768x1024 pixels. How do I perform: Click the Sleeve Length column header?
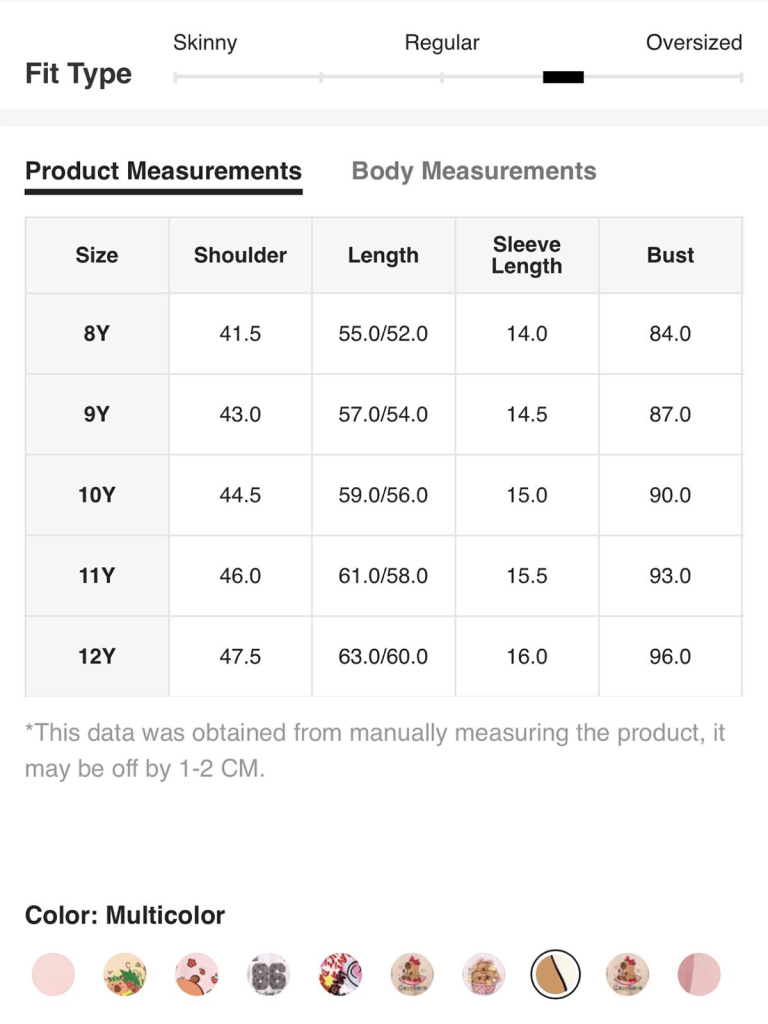pyautogui.click(x=527, y=255)
